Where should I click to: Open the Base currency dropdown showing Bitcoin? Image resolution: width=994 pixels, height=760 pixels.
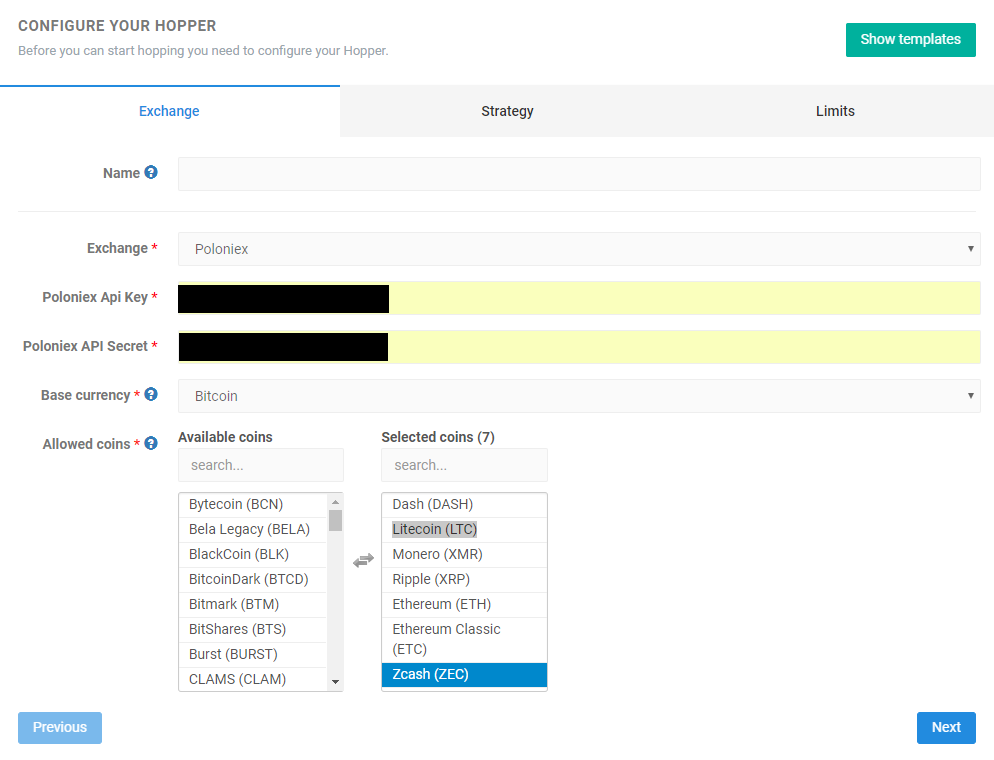pos(579,396)
